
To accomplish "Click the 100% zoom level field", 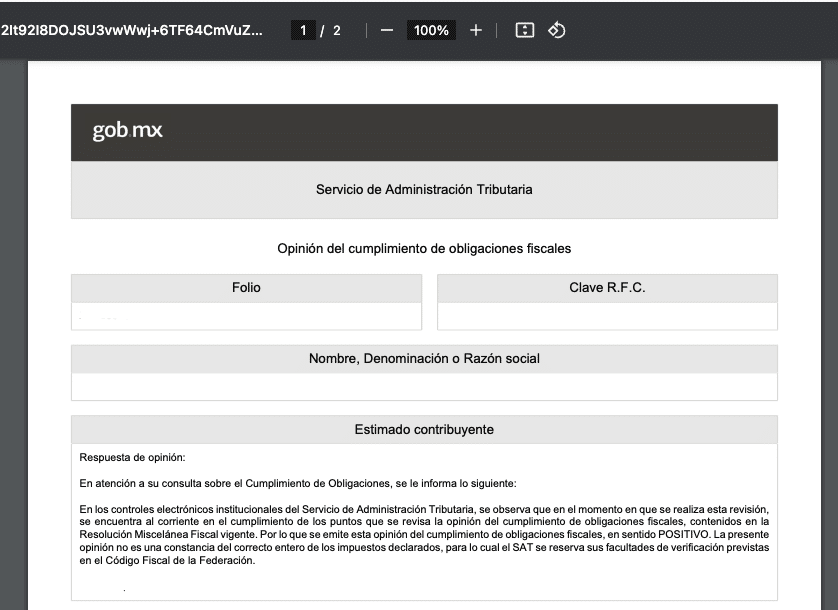I will click(431, 30).
